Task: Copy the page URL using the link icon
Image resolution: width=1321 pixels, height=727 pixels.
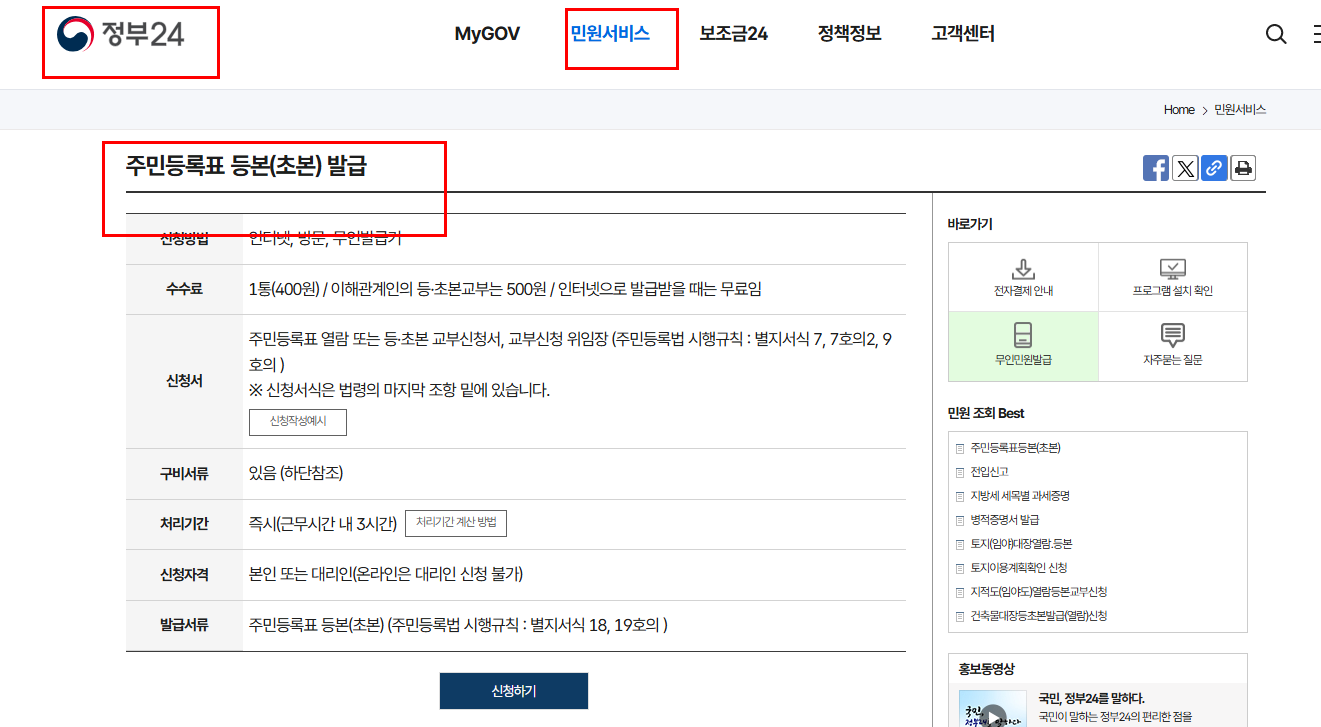Action: (x=1214, y=168)
